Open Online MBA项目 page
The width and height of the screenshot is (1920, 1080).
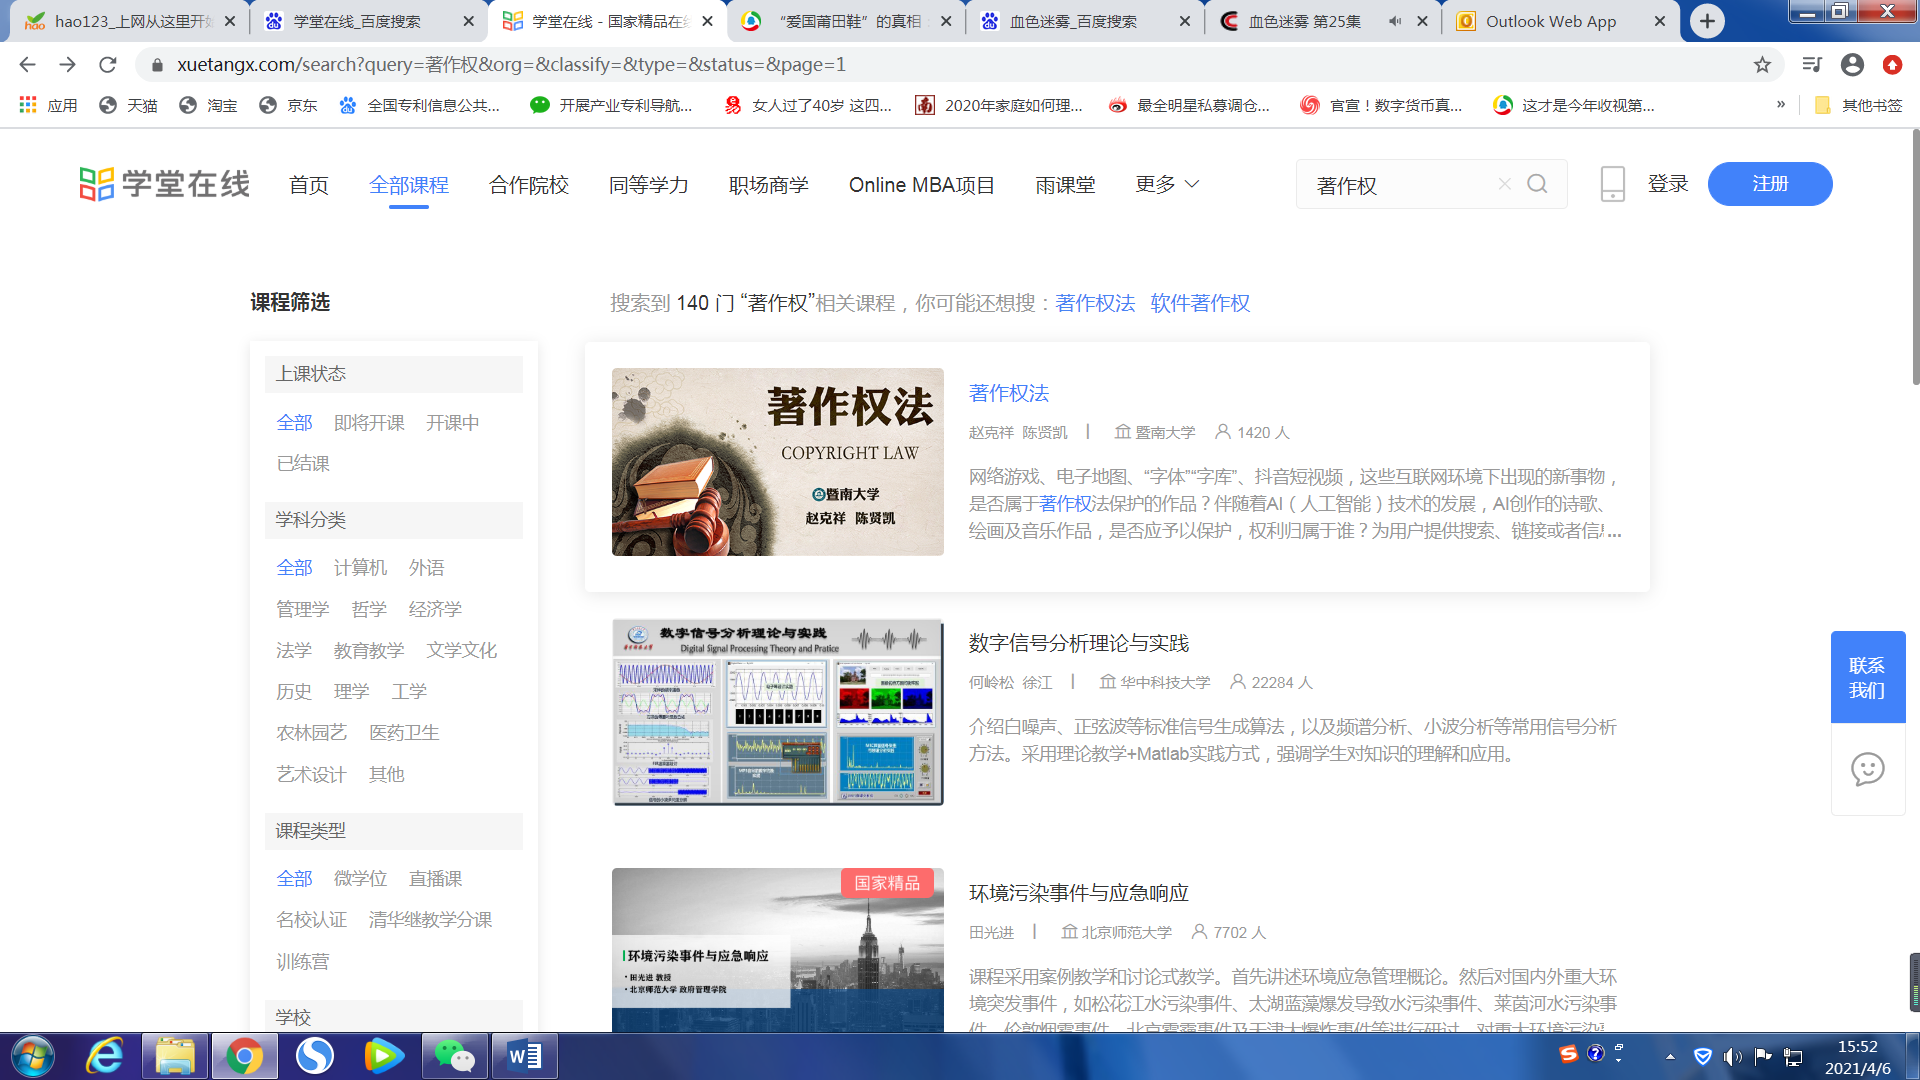pyautogui.click(x=922, y=185)
